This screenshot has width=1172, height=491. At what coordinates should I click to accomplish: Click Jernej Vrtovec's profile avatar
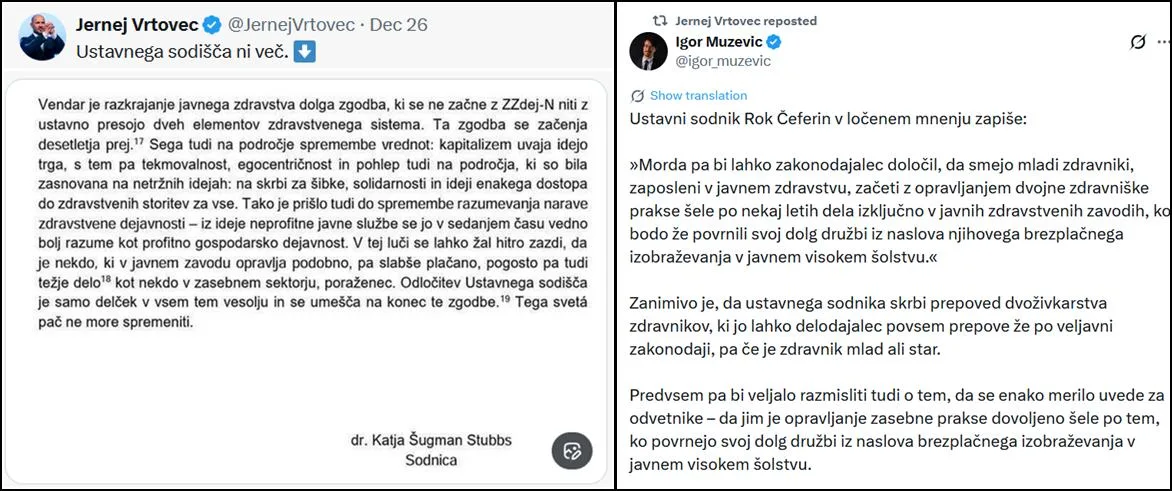[x=42, y=36]
